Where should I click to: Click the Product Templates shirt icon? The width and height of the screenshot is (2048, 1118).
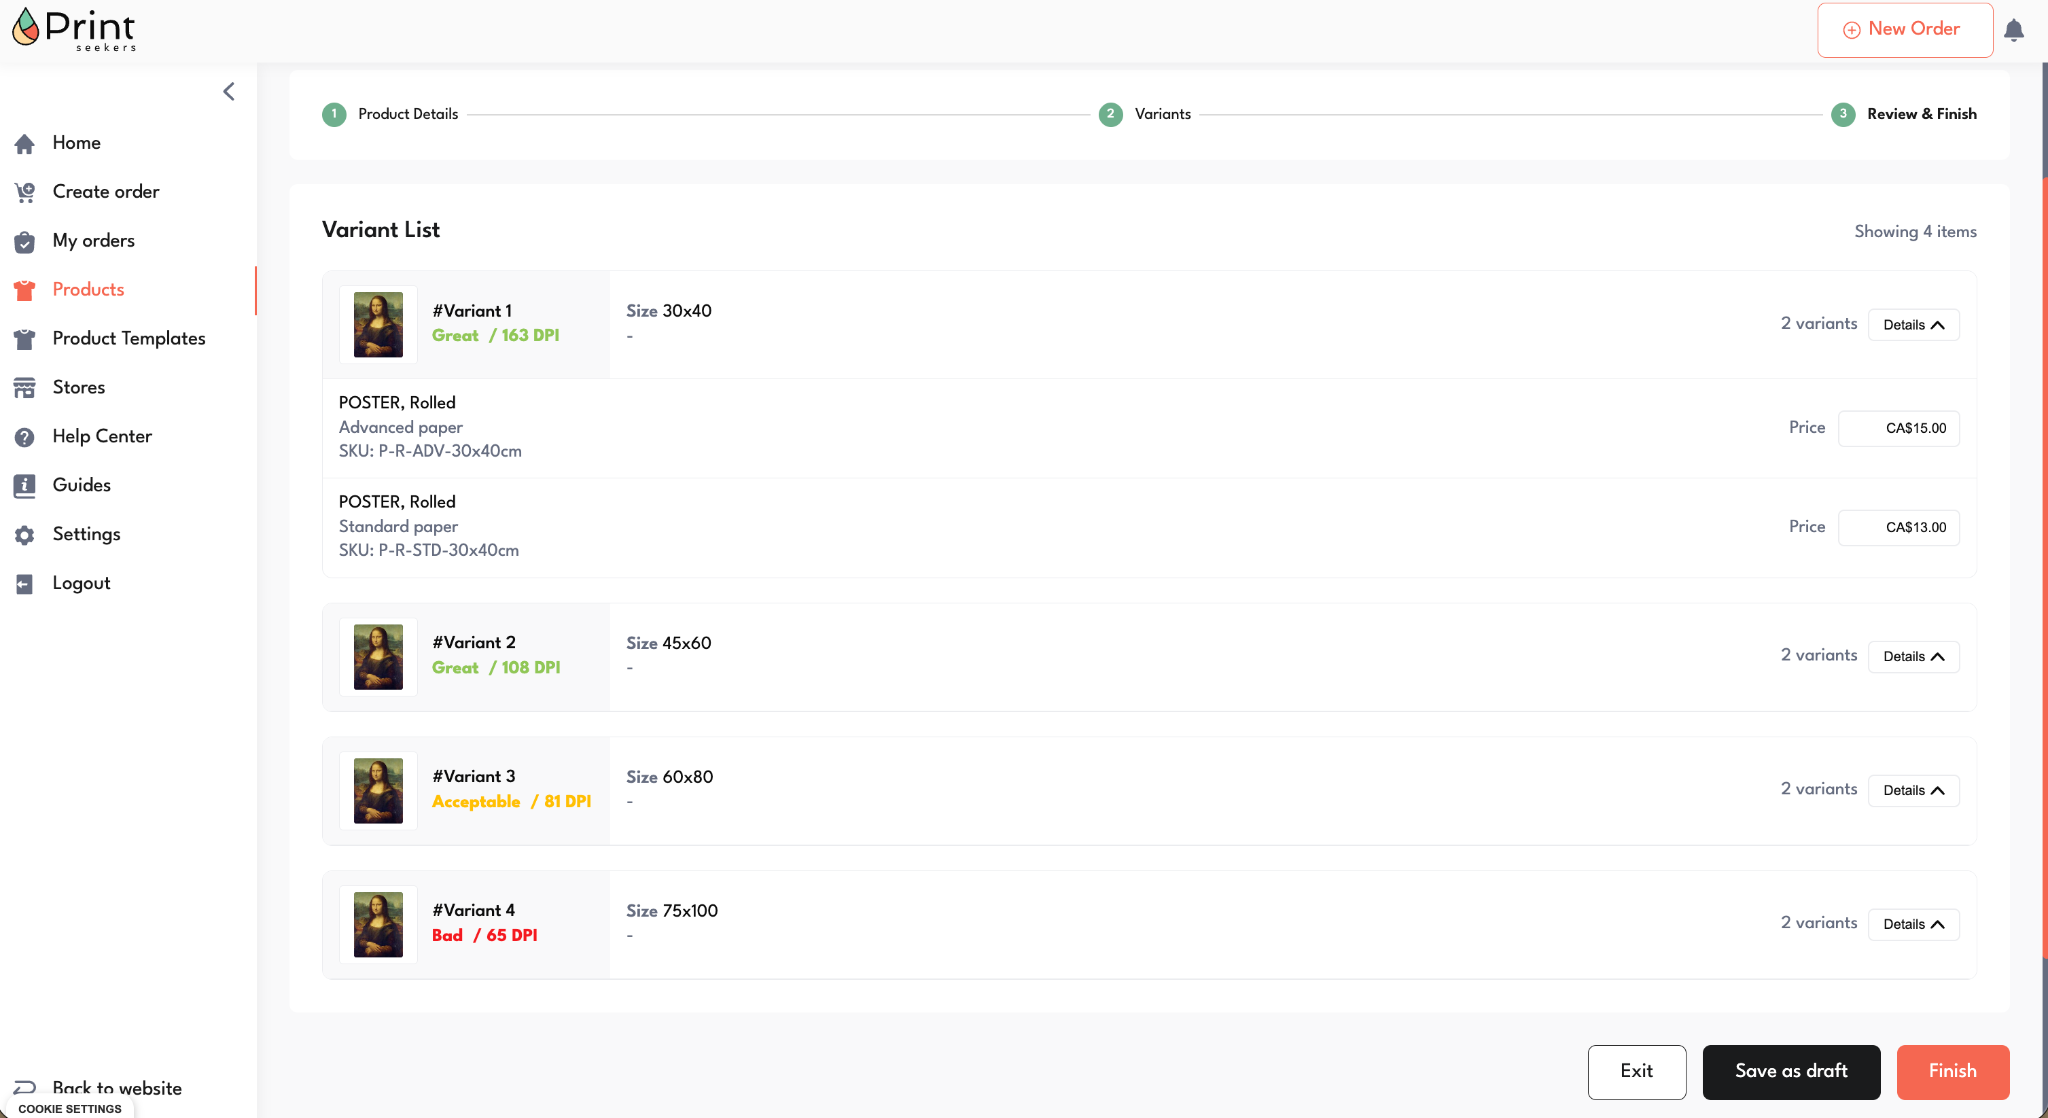click(25, 339)
